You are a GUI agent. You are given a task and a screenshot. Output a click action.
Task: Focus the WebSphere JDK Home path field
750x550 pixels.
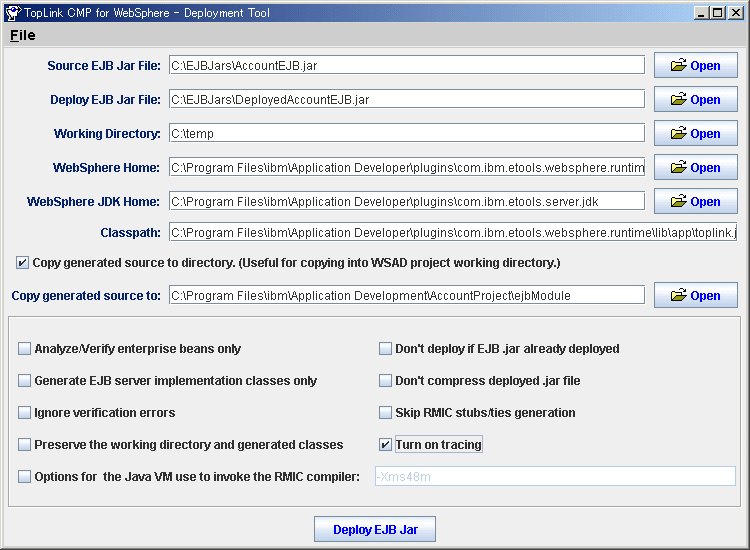coord(407,201)
